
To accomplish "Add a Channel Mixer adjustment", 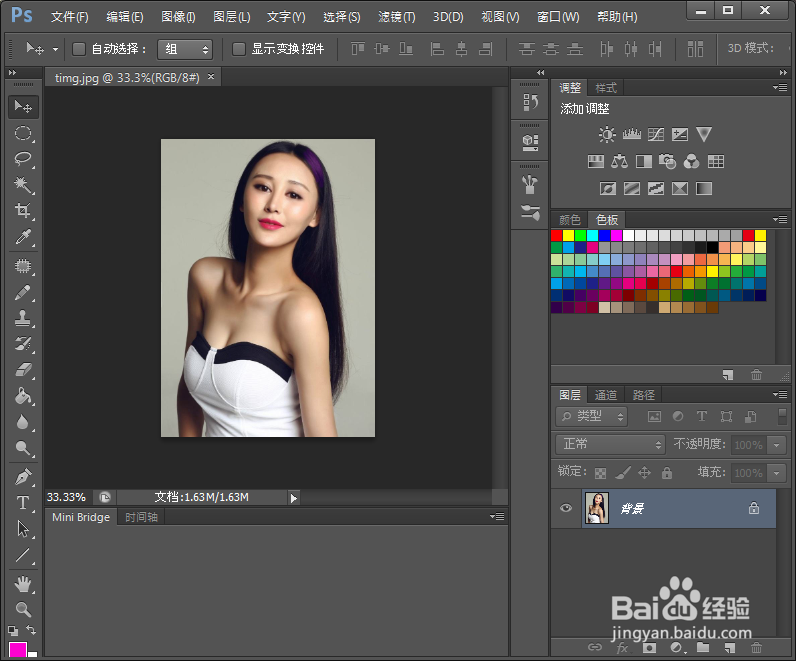I will [691, 162].
